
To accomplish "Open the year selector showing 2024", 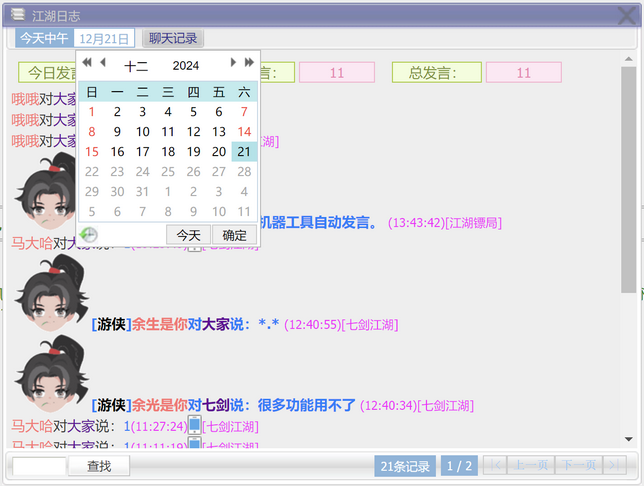I will 185,66.
